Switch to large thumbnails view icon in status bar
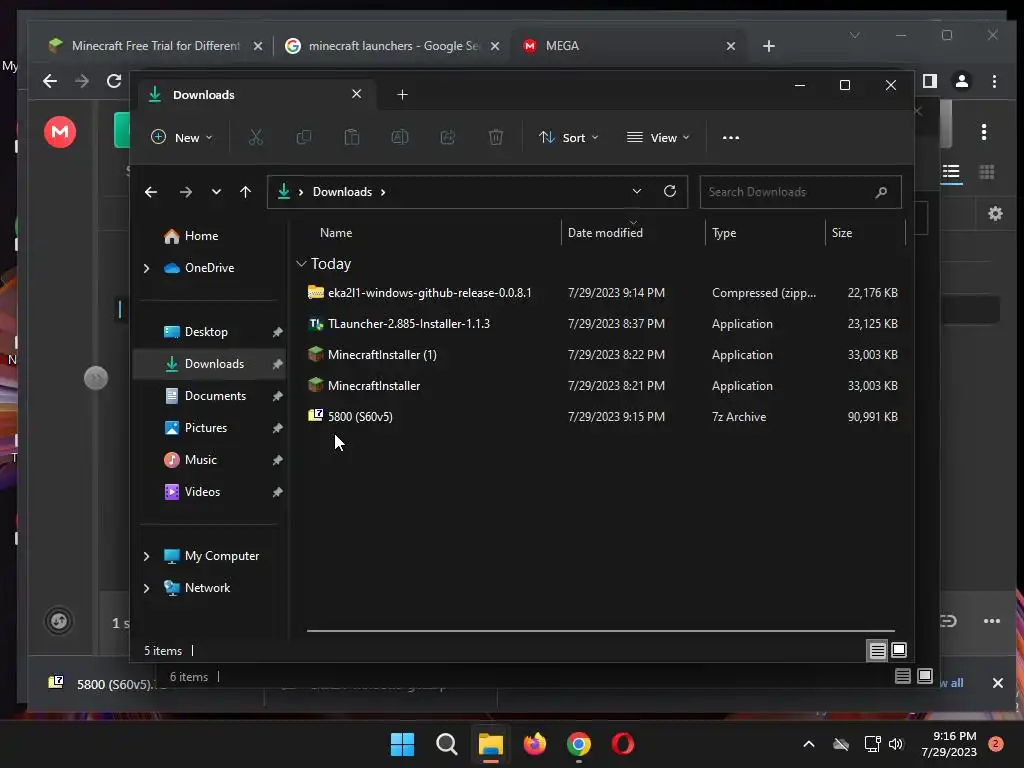This screenshot has width=1024, height=768. (x=899, y=650)
